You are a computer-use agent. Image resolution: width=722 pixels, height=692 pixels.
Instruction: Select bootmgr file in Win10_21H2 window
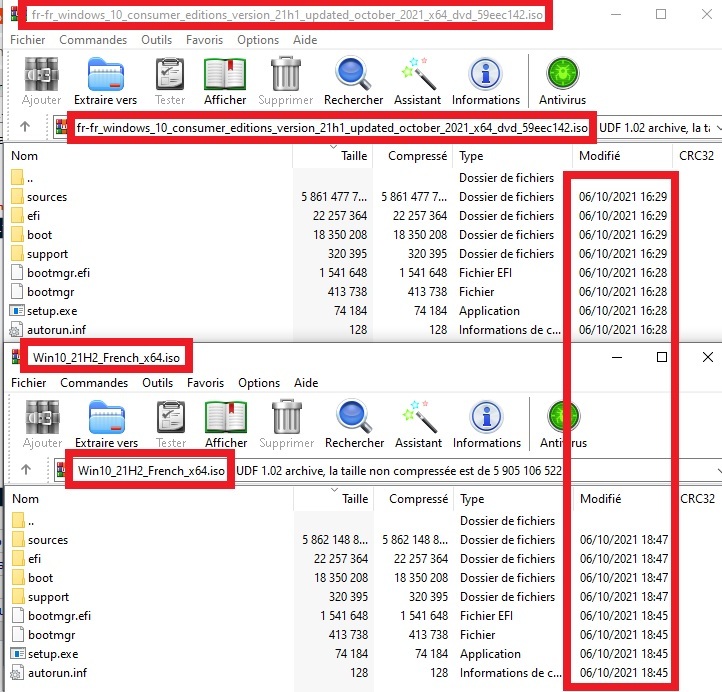coord(43,635)
